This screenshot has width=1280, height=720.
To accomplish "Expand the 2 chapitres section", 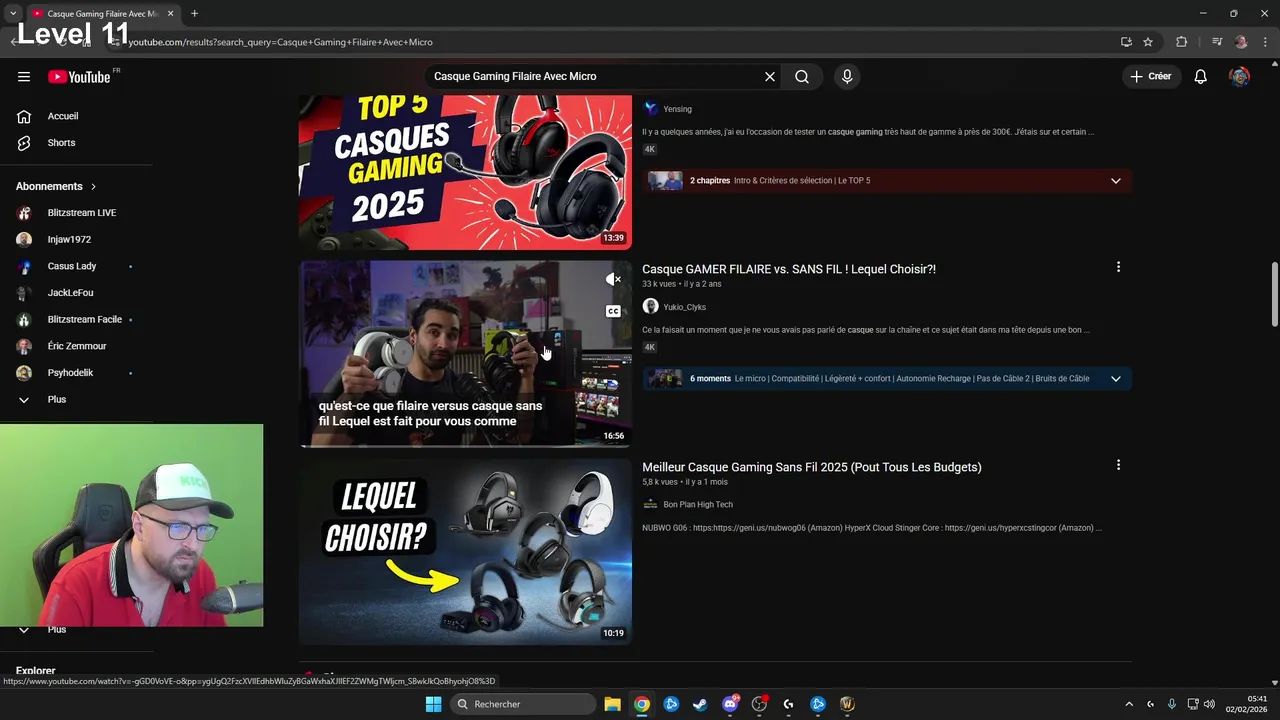I will point(1116,181).
